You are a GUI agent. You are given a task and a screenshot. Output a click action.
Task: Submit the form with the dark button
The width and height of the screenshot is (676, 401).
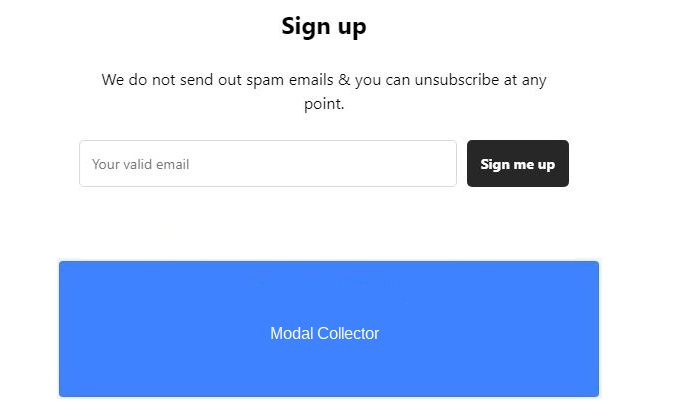pyautogui.click(x=517, y=164)
